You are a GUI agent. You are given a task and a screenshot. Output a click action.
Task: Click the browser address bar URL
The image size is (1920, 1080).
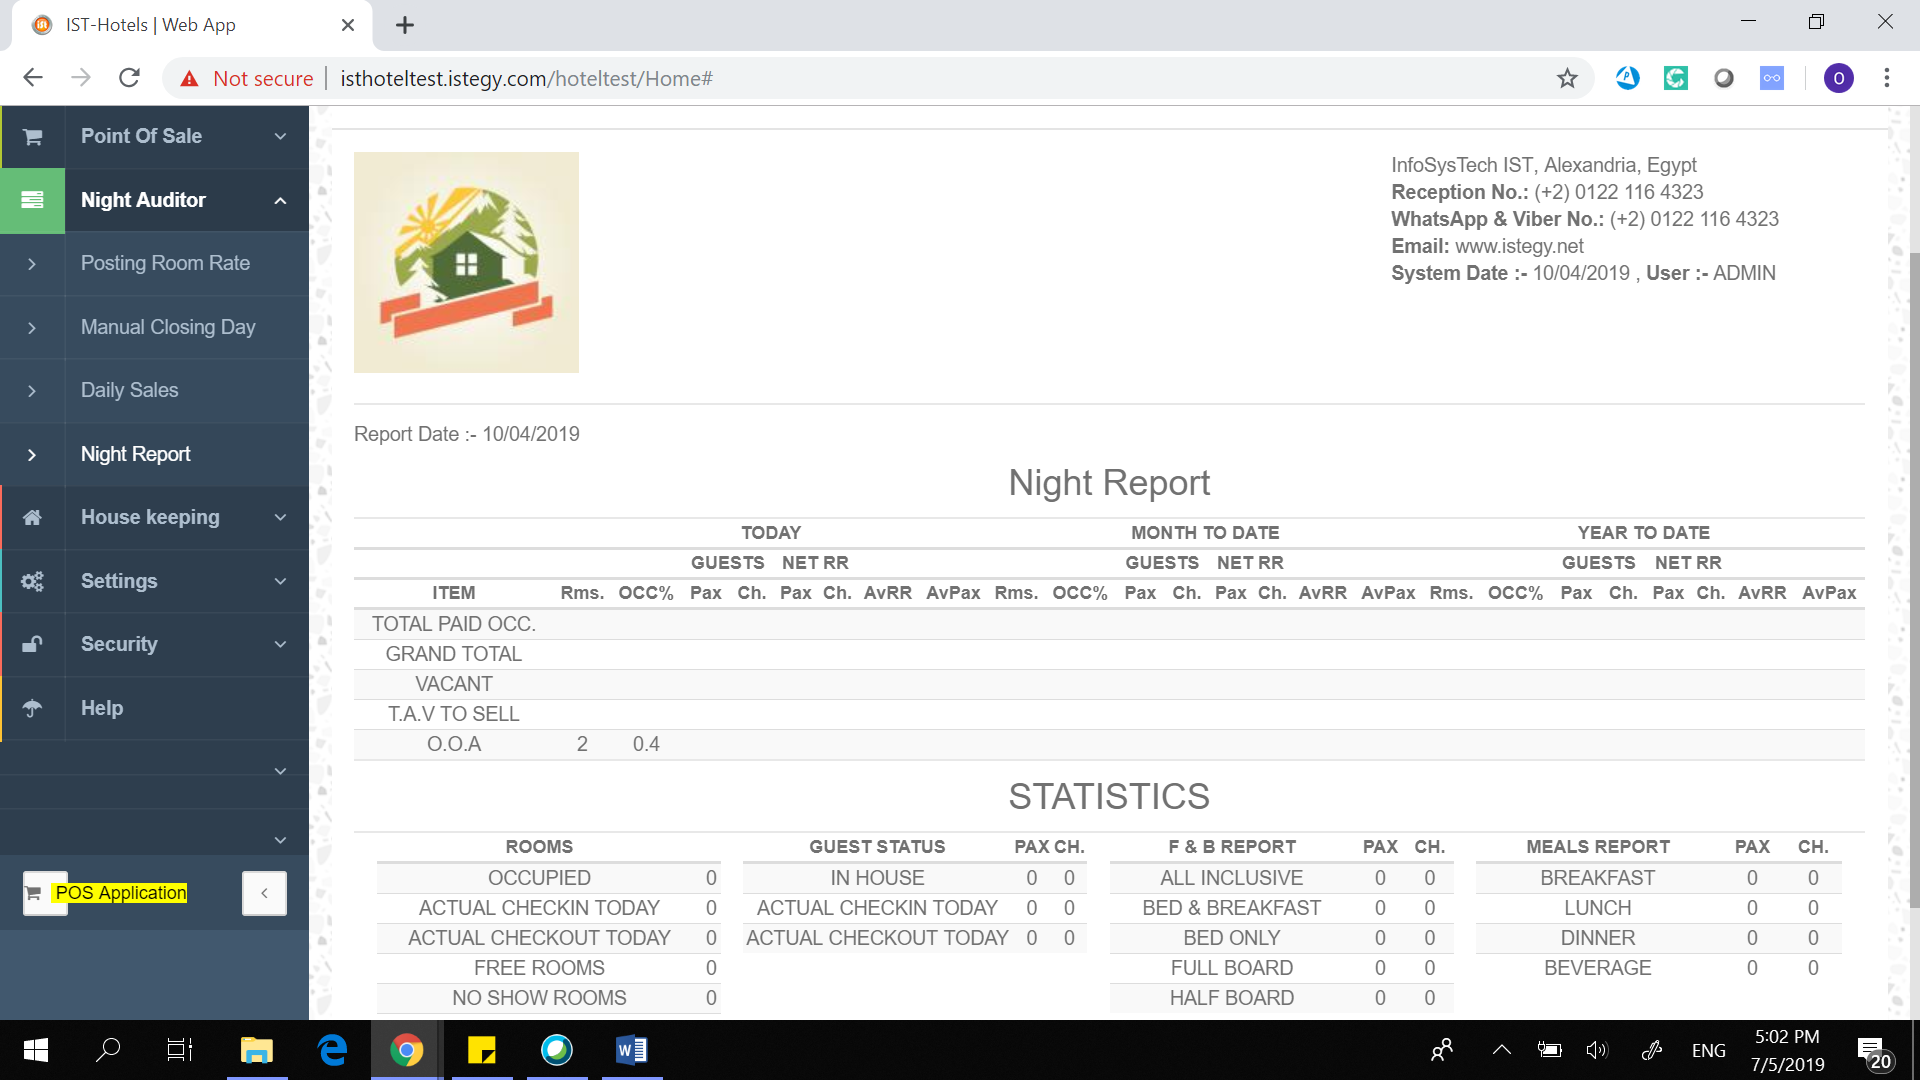(x=526, y=78)
